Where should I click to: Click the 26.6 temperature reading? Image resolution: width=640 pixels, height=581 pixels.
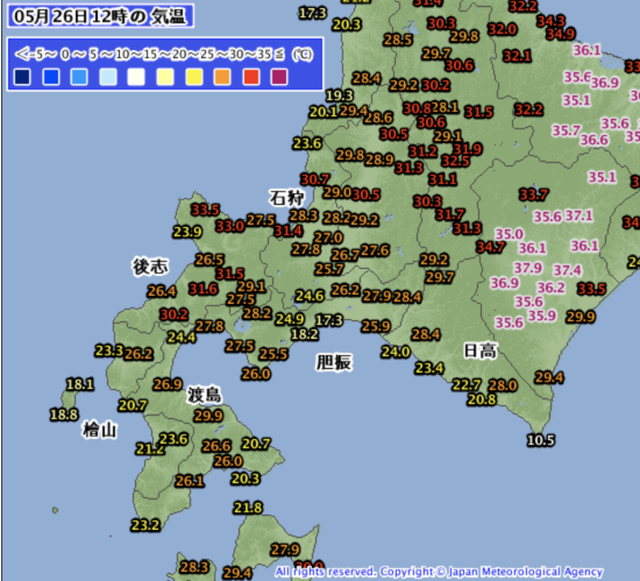(x=216, y=445)
